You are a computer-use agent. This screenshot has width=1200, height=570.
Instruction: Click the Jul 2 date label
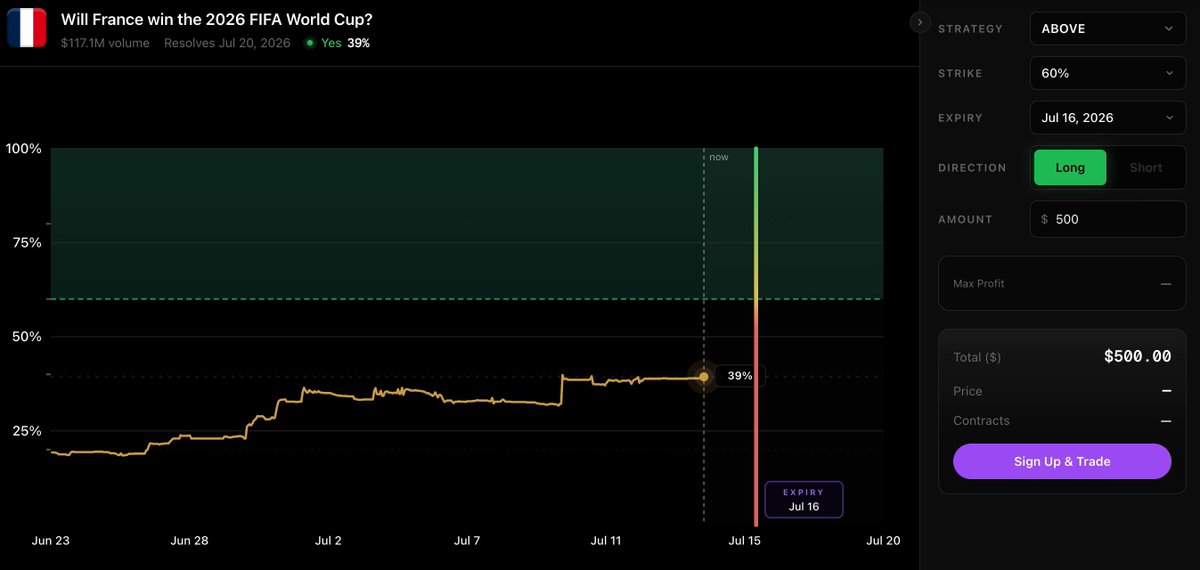click(x=328, y=540)
